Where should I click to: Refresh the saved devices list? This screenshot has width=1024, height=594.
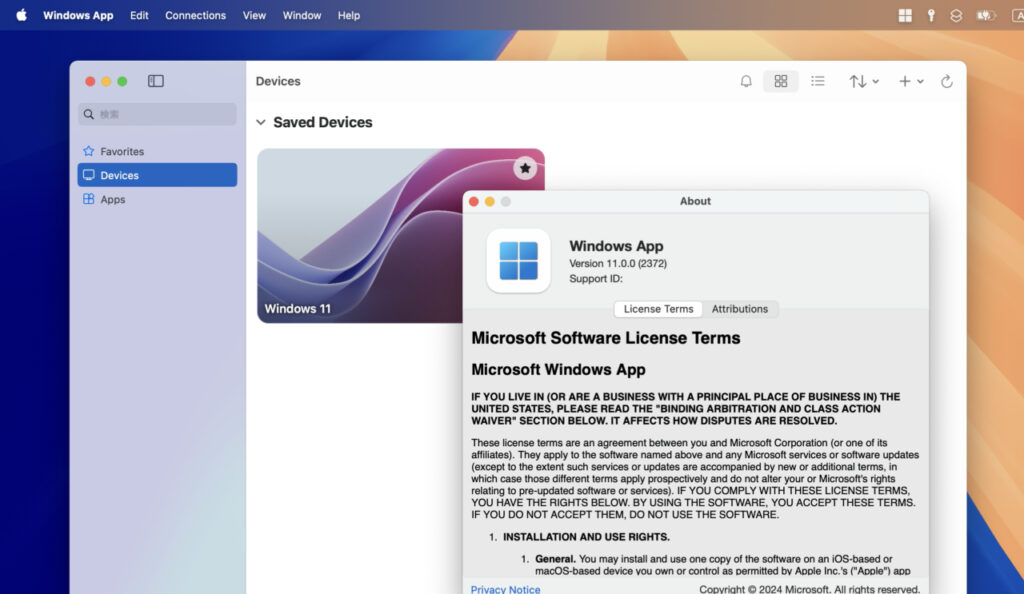click(946, 81)
